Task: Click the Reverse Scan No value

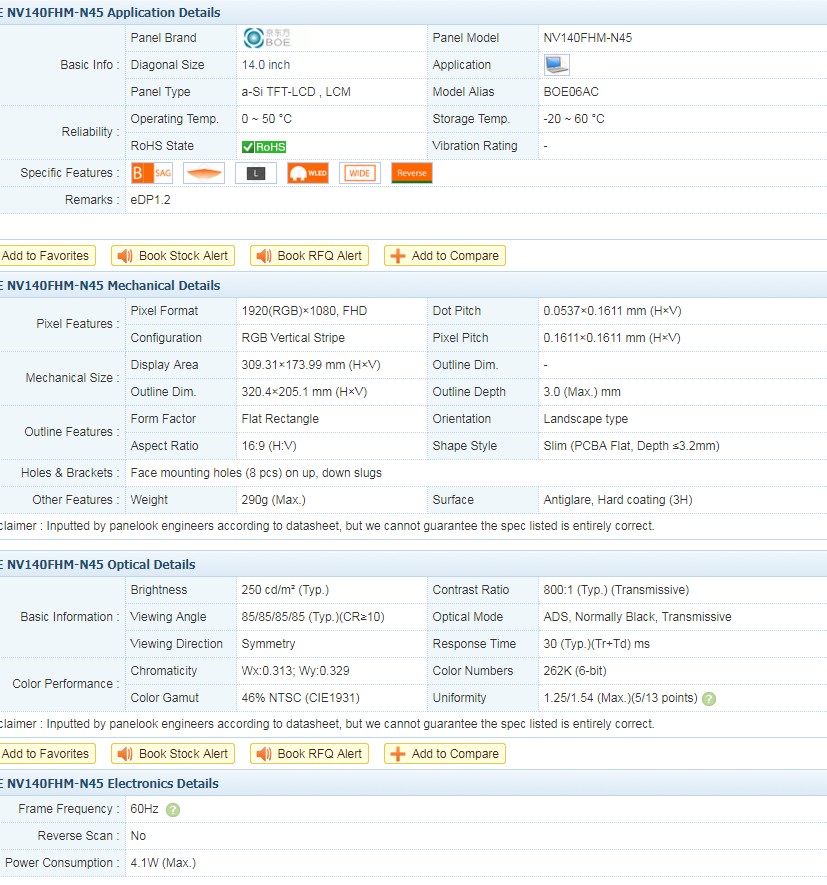Action: pyautogui.click(x=138, y=836)
